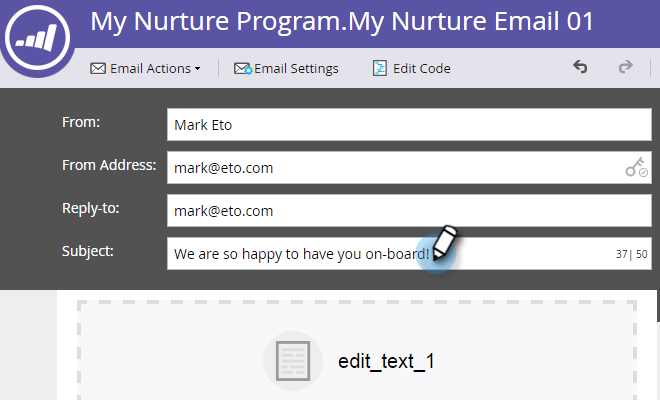Click the text document icon for edit_text_1

point(293,361)
